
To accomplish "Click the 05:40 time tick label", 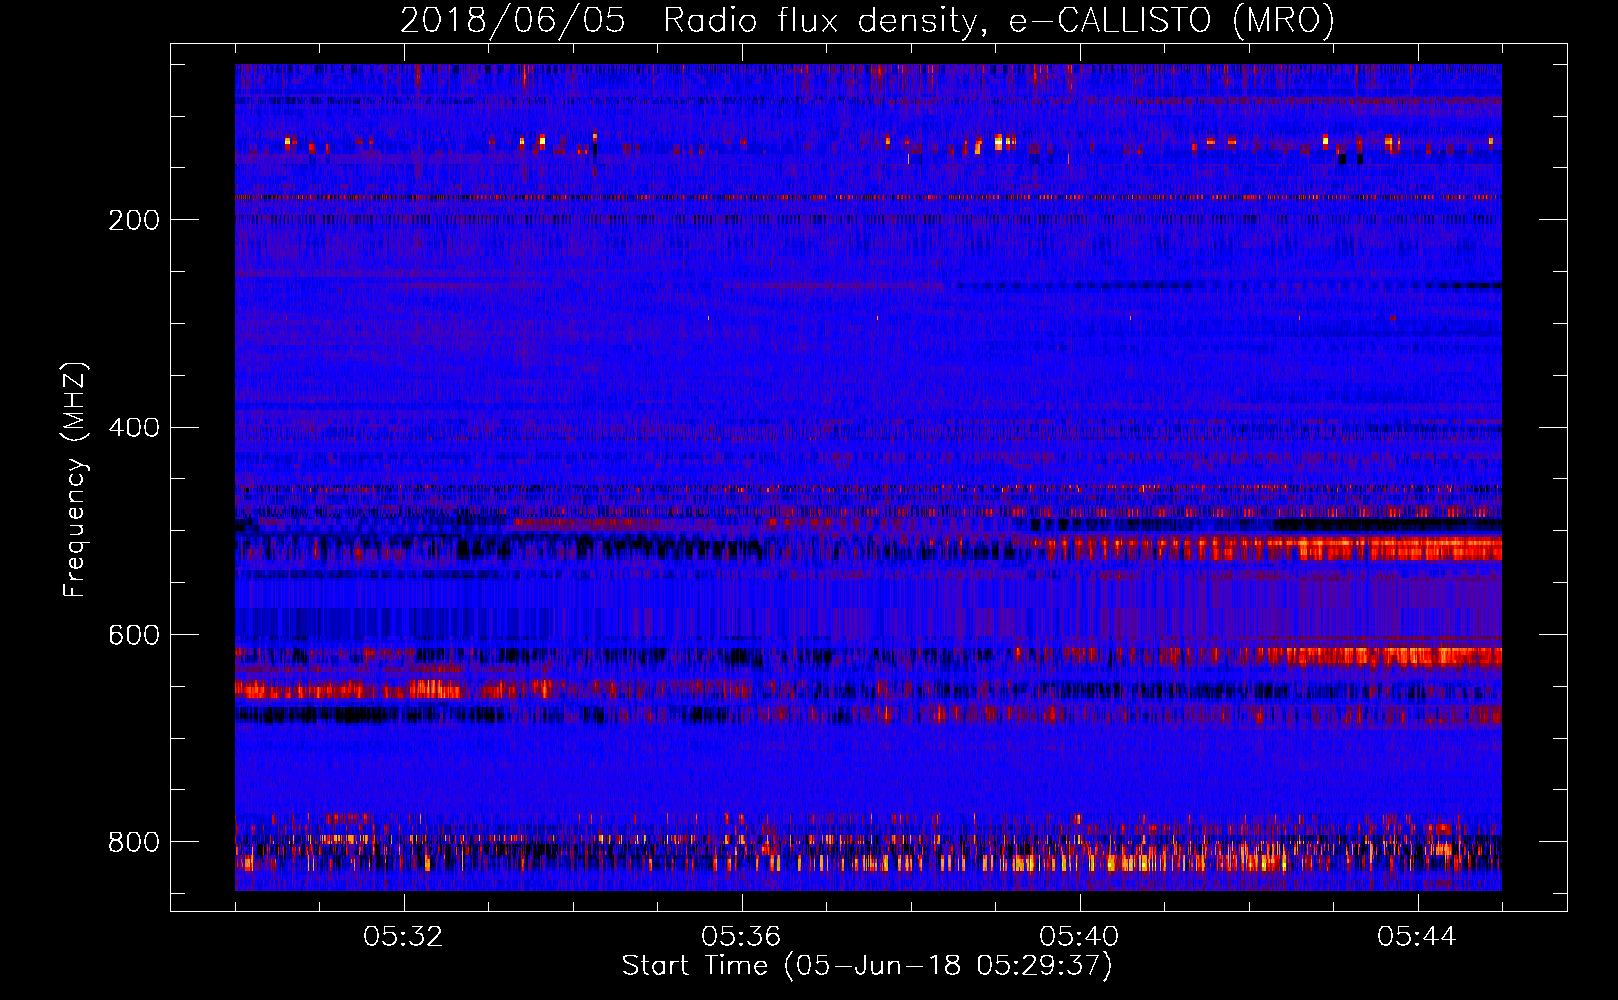I will [1079, 936].
